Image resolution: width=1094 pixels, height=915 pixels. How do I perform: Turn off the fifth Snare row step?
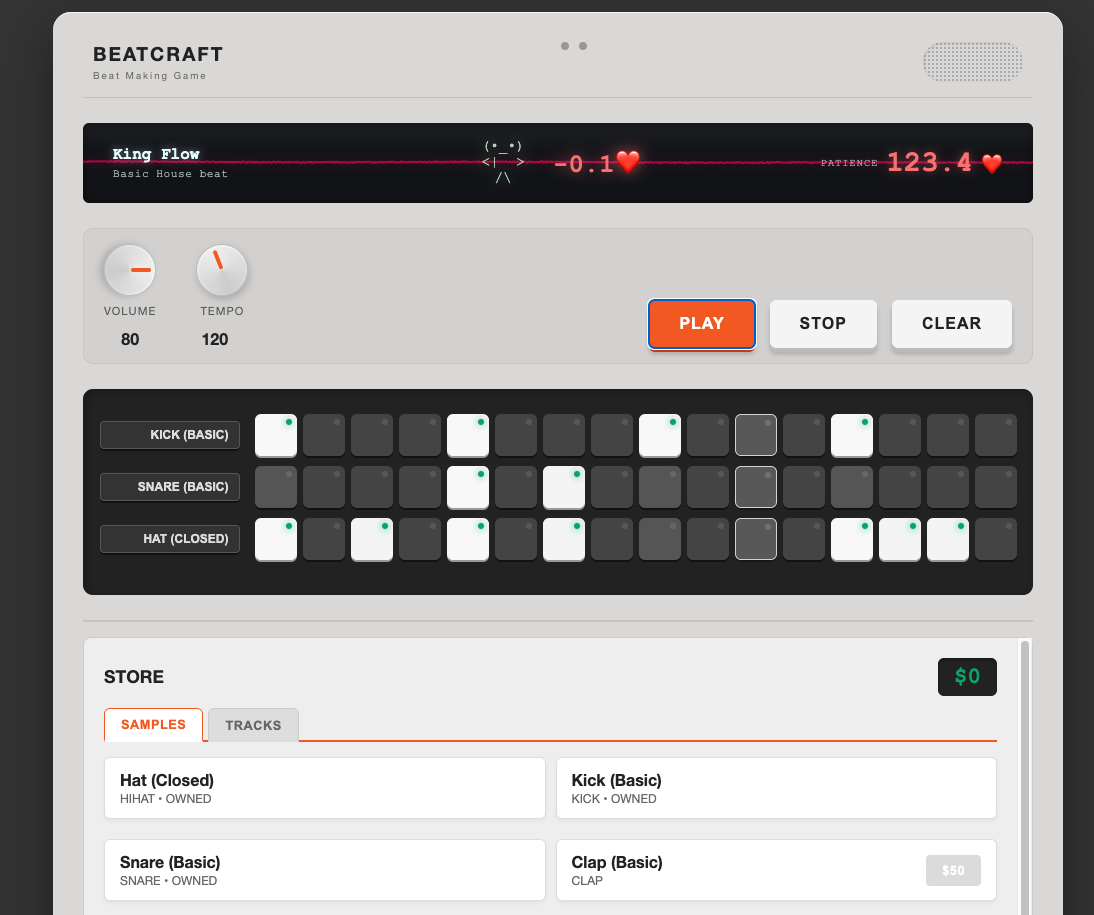click(x=468, y=487)
